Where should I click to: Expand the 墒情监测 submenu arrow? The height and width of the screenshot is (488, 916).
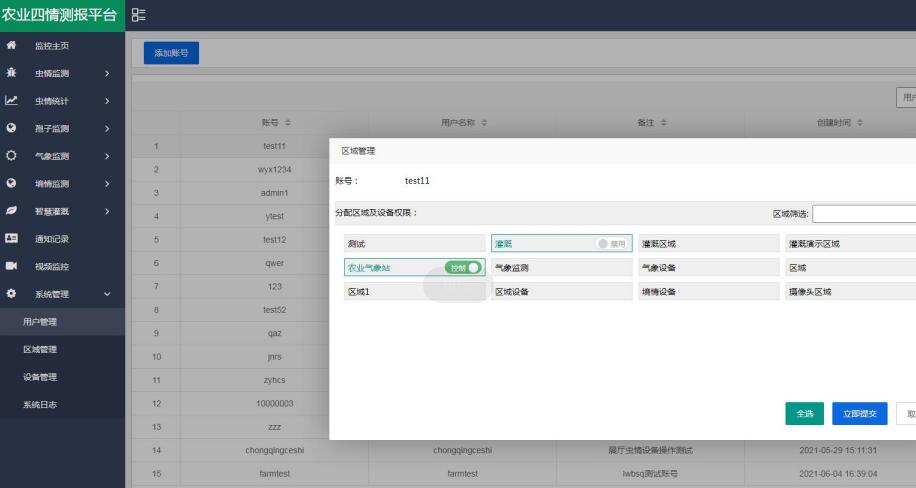pos(106,184)
